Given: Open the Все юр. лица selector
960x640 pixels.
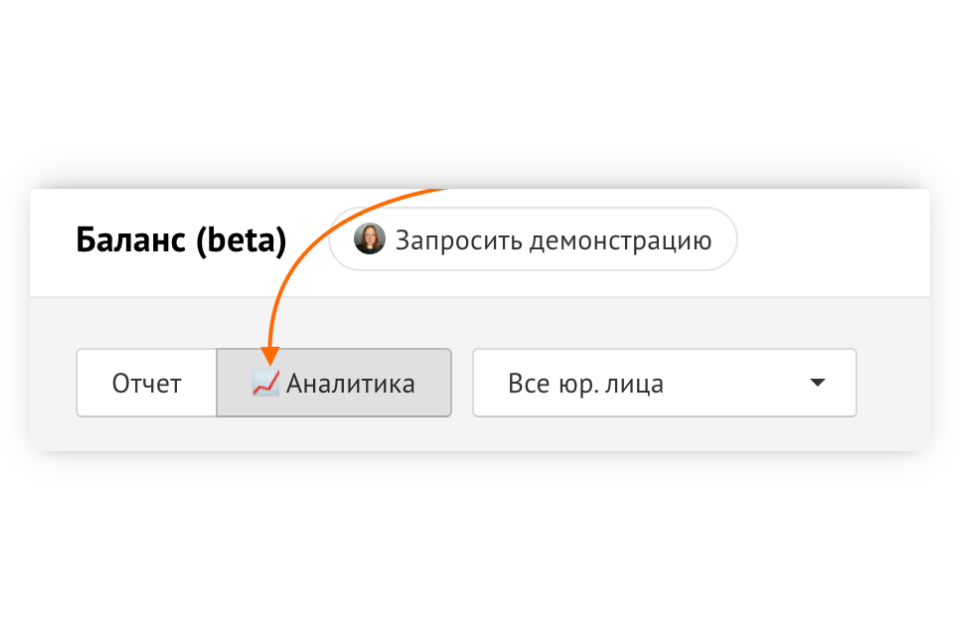Looking at the screenshot, I should click(664, 383).
